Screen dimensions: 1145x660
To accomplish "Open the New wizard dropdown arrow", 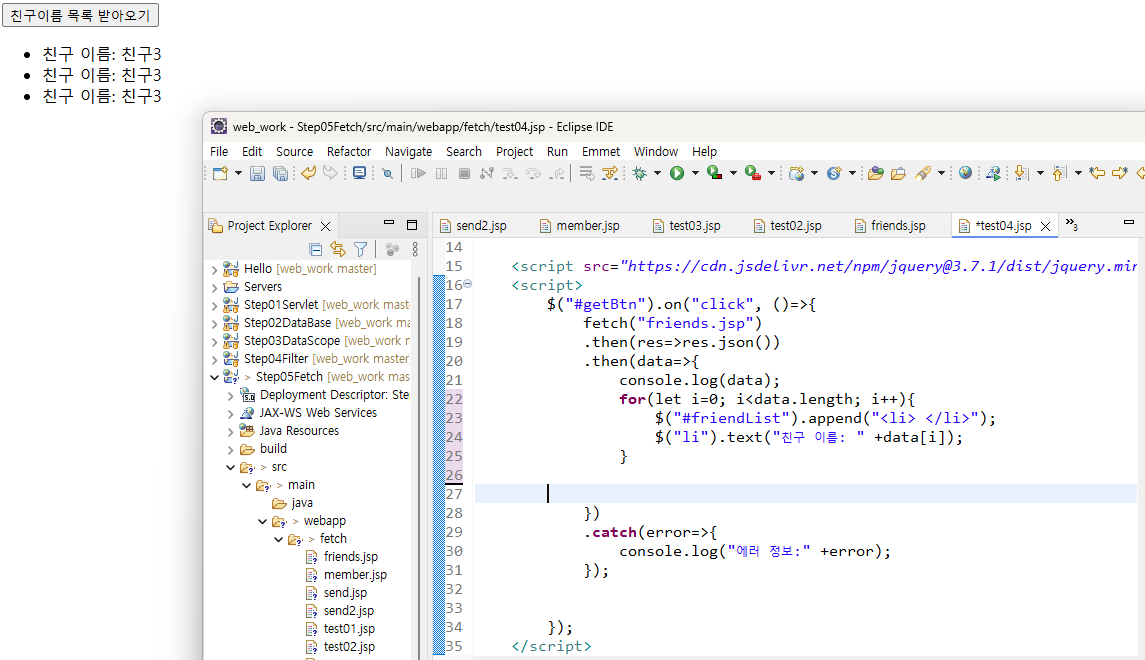I will [238, 173].
